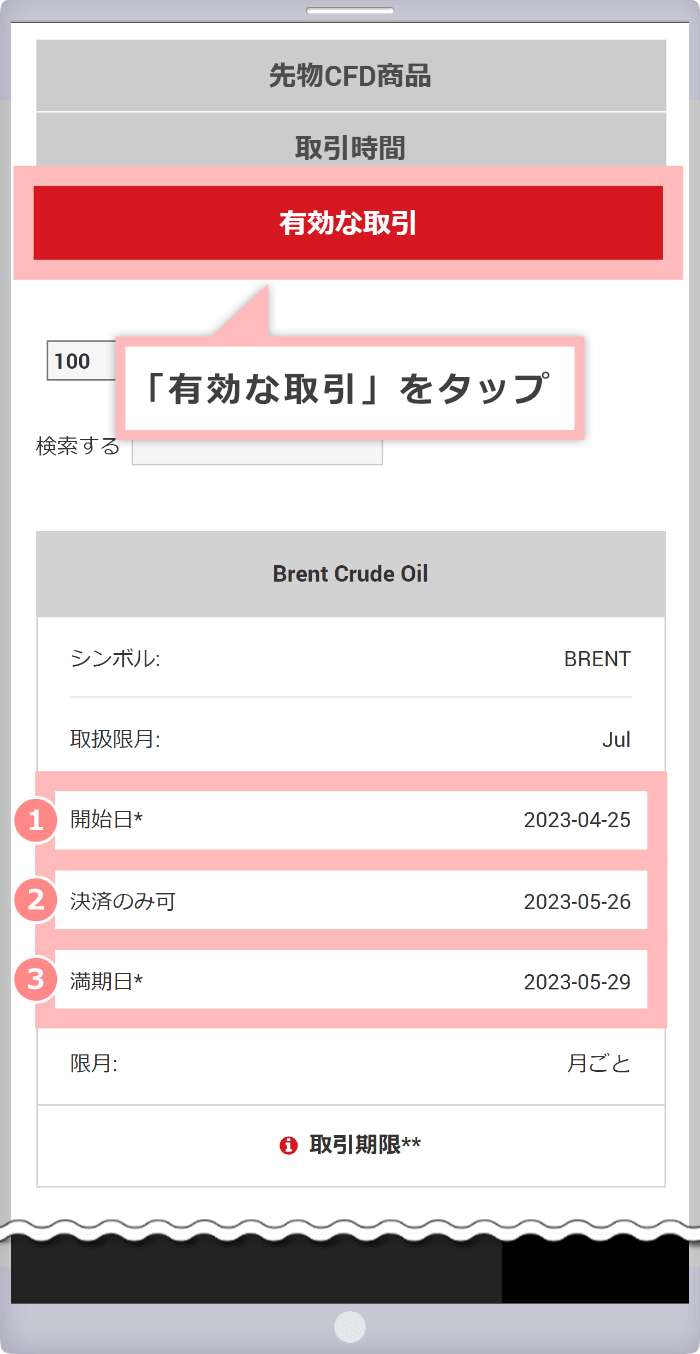Viewport: 700px width, 1354px height.
Task: Click the phone speaker bar at top
Action: point(350,11)
